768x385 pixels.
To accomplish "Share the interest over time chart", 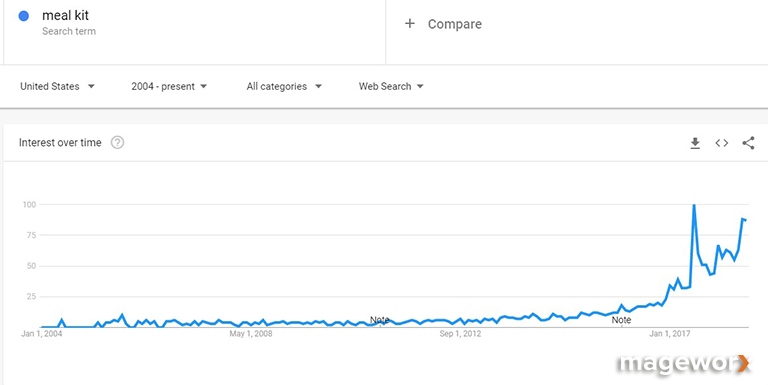I will 748,143.
